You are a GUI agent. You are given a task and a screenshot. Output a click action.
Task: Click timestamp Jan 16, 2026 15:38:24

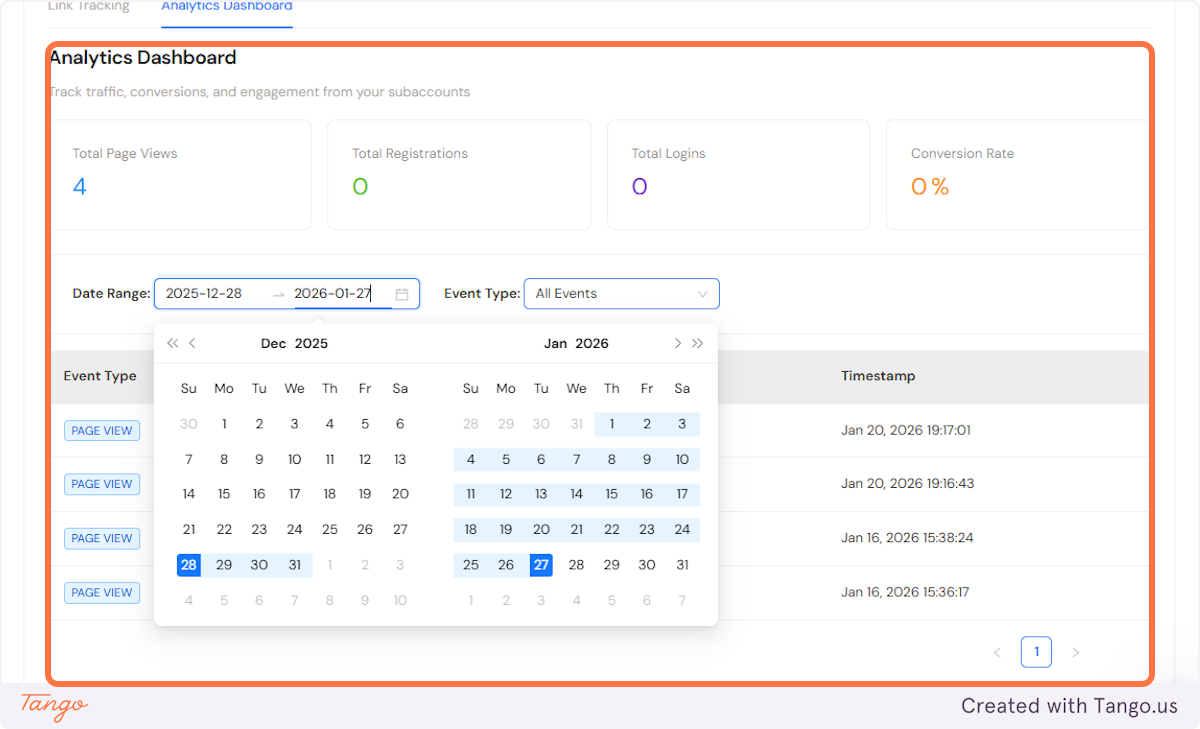907,538
